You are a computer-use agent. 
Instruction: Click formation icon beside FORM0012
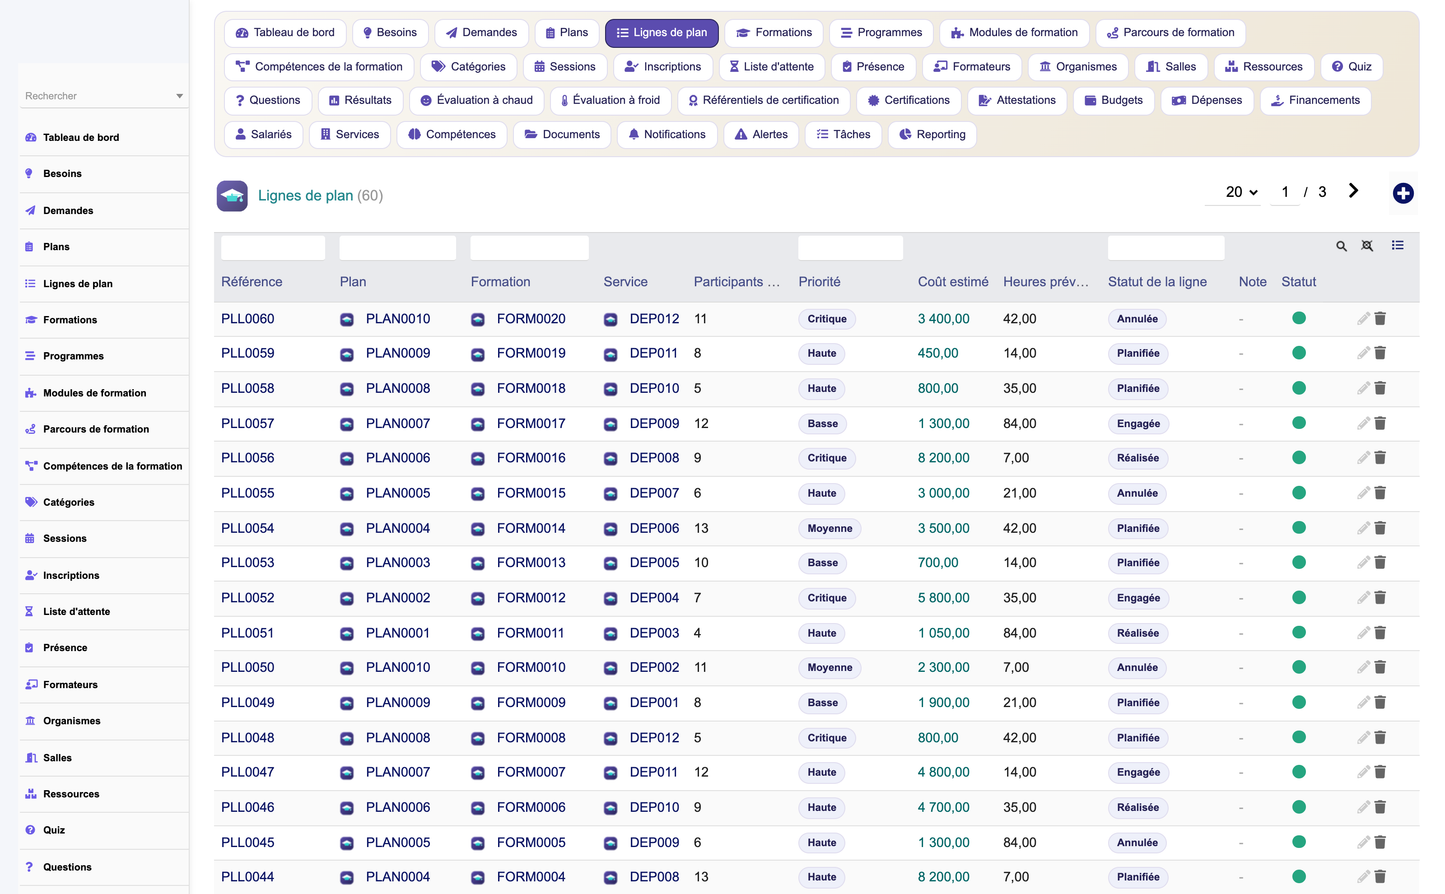click(x=478, y=599)
